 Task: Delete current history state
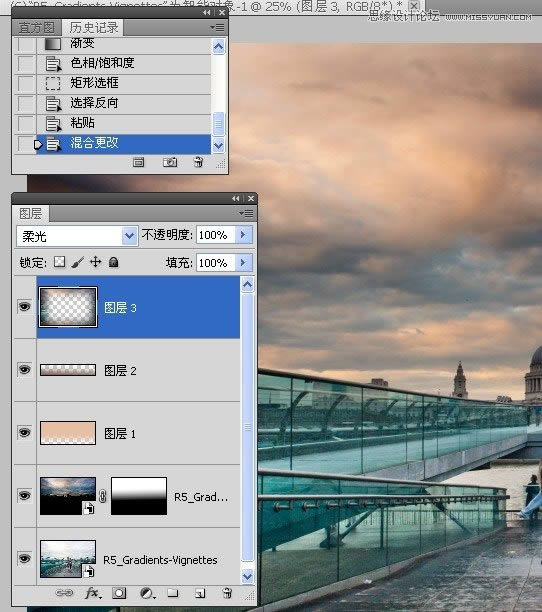(x=198, y=162)
